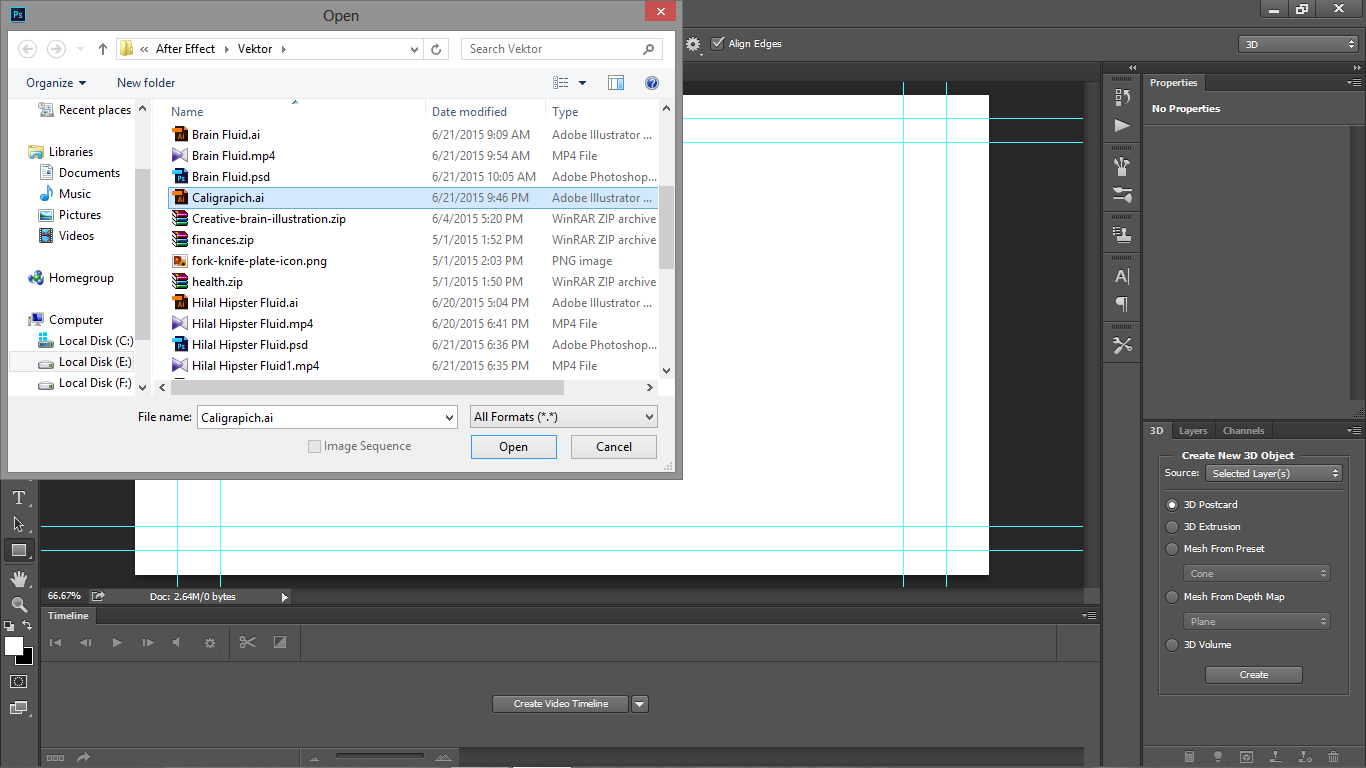Select the 3D Extrusion radio button
1366x768 pixels.
pyautogui.click(x=1172, y=527)
